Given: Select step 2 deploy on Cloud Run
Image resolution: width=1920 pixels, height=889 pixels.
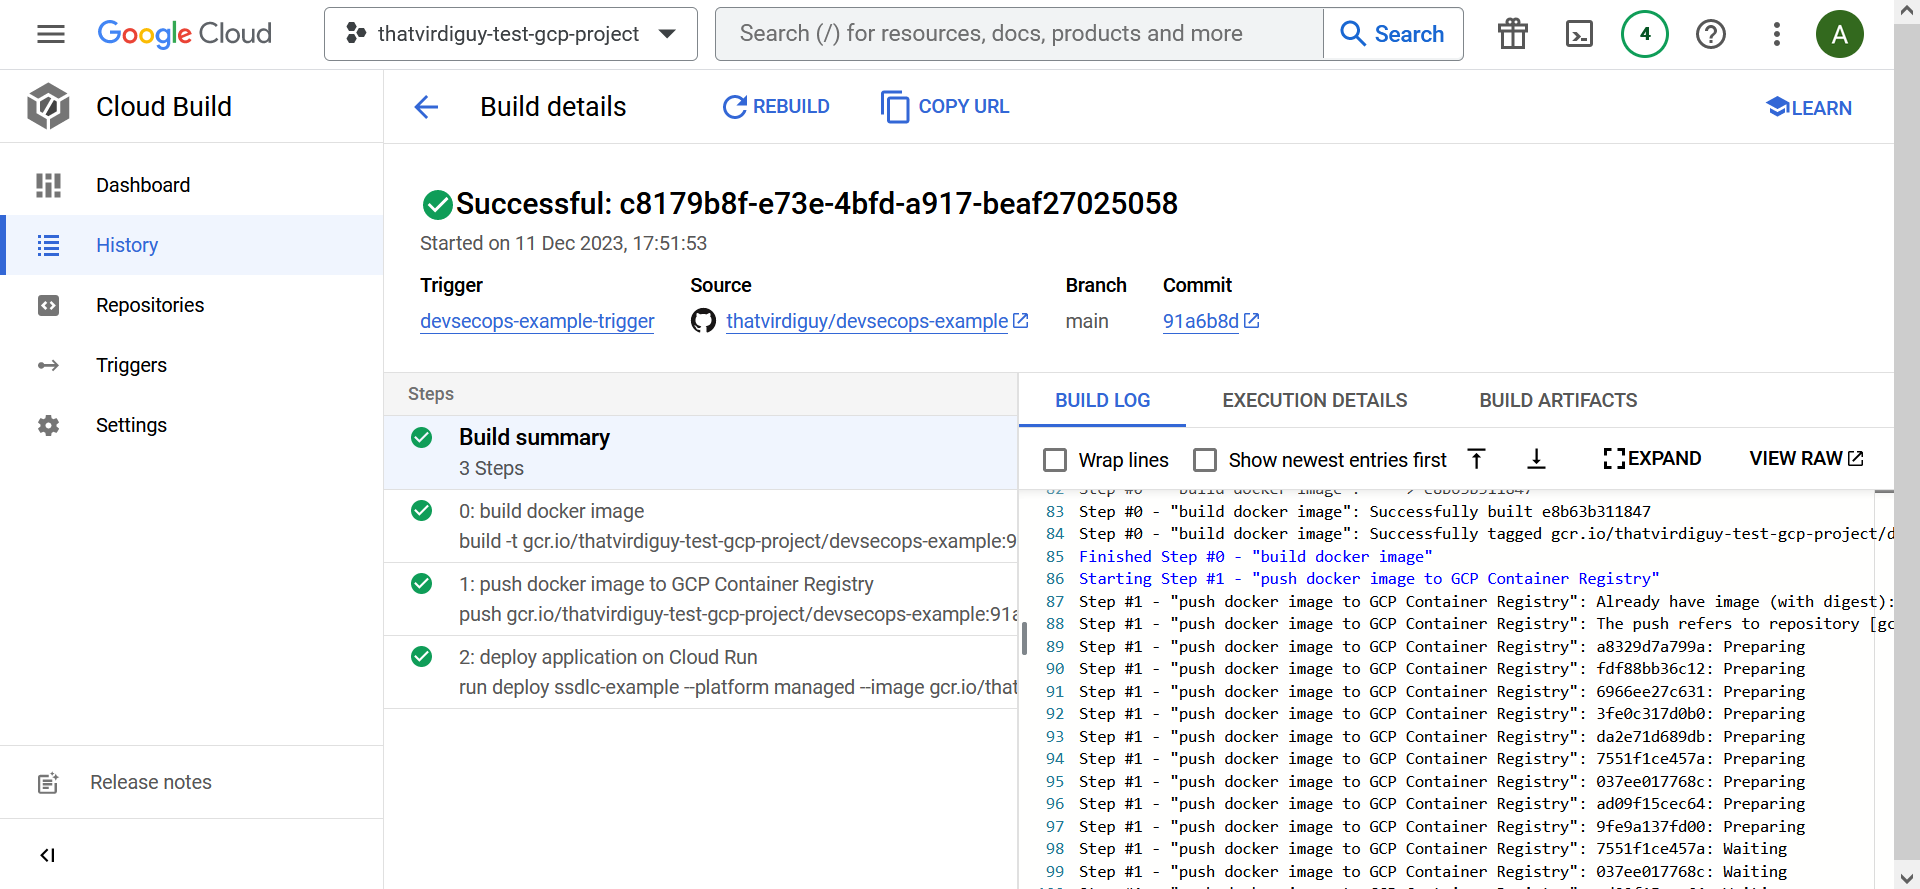Looking at the screenshot, I should click(x=701, y=672).
